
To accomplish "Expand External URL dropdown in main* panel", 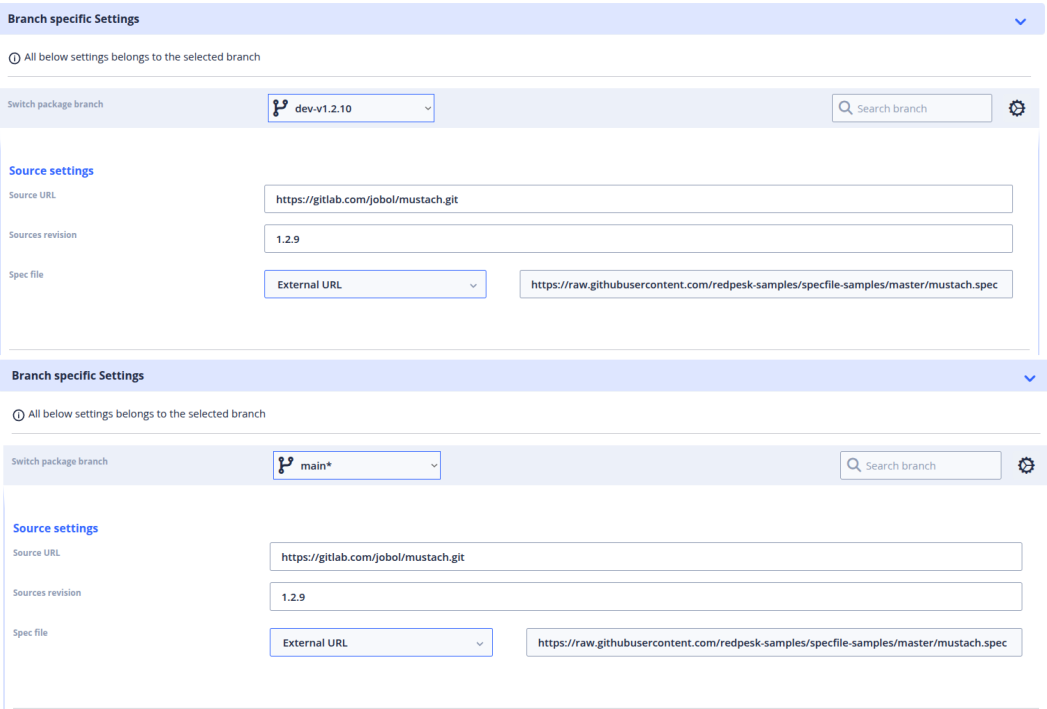I will tap(381, 642).
